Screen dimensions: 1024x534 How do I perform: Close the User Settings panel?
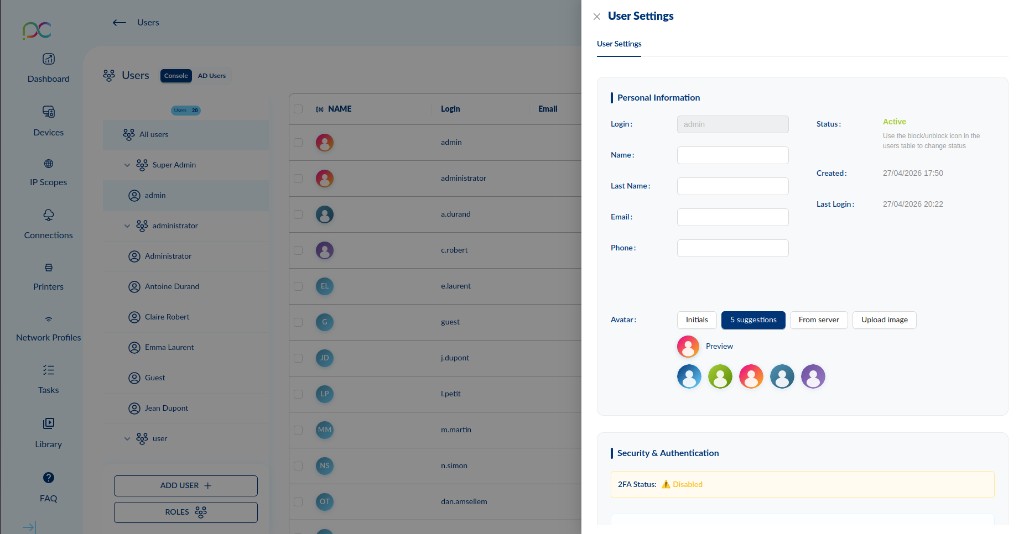(x=596, y=16)
